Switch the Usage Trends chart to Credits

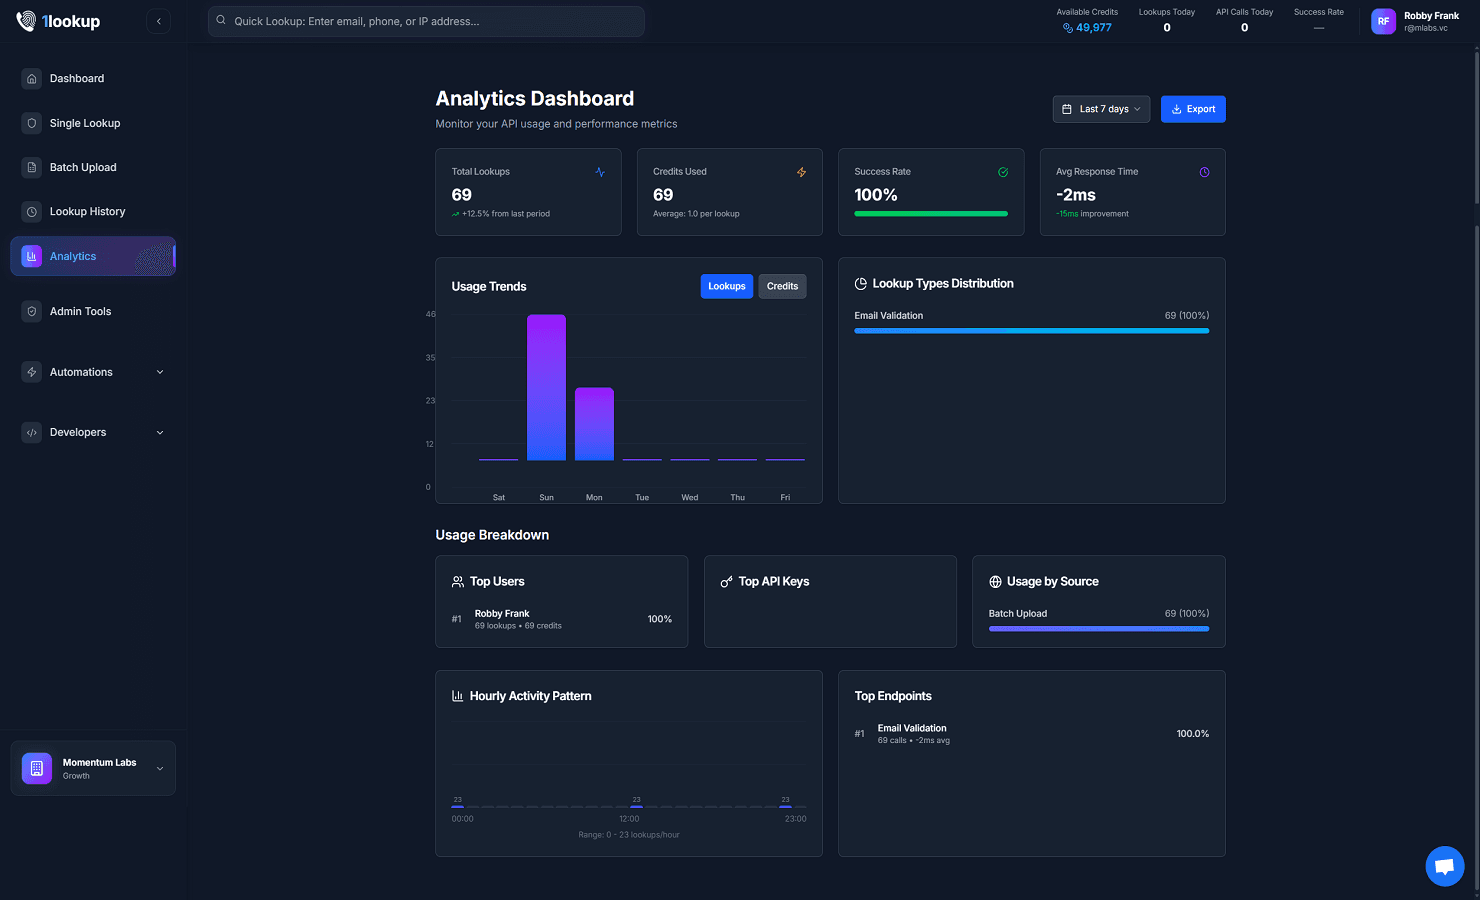(782, 286)
